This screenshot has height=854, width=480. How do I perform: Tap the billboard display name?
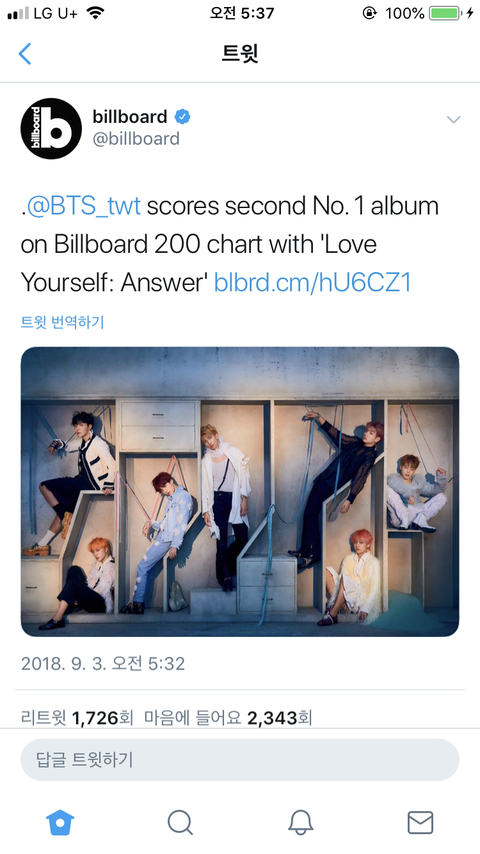(x=130, y=117)
